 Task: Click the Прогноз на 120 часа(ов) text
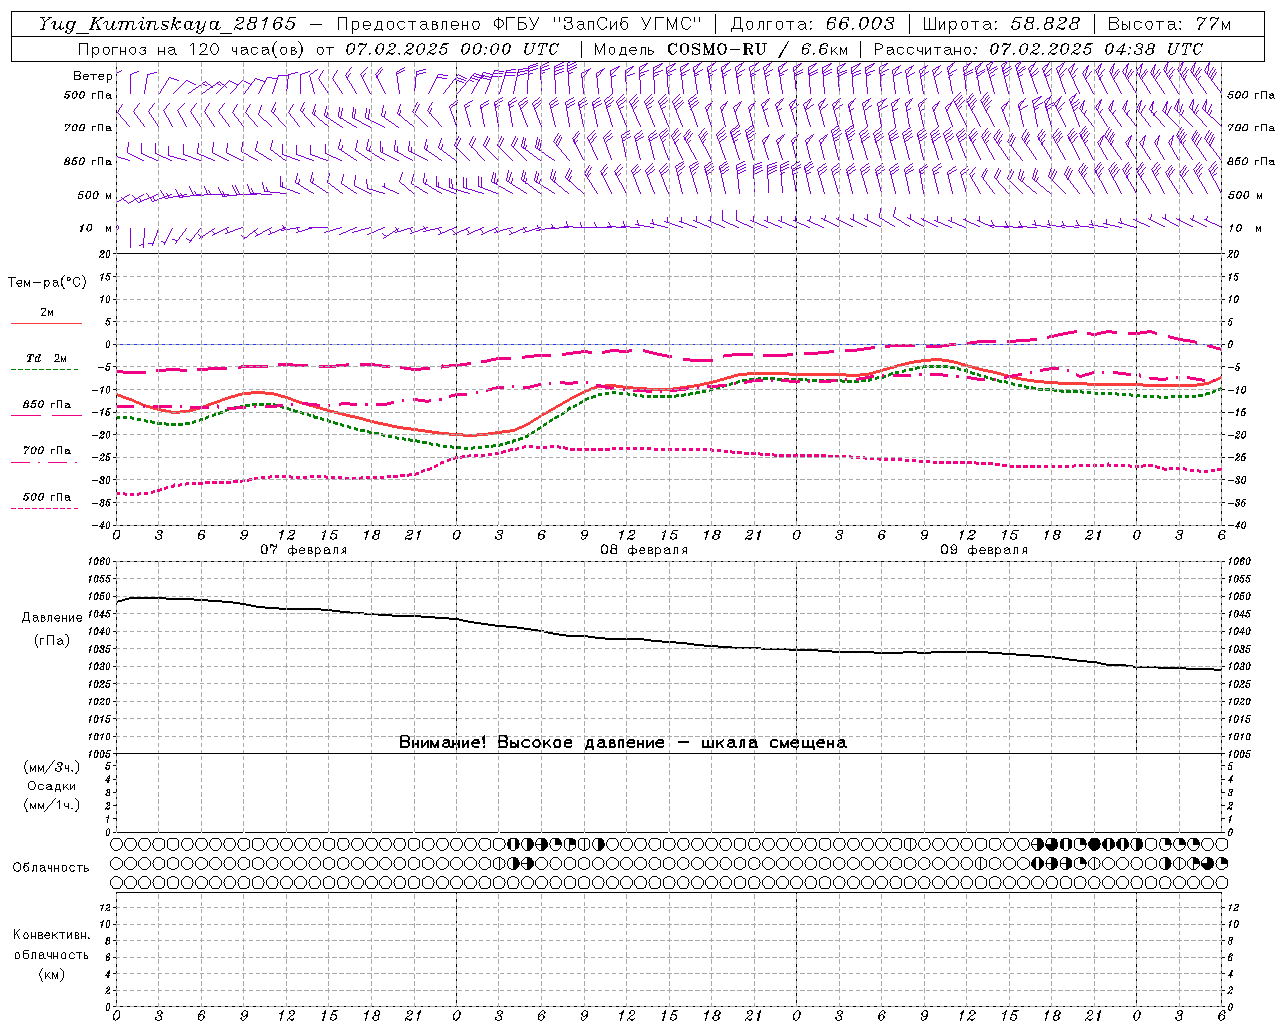(x=192, y=49)
